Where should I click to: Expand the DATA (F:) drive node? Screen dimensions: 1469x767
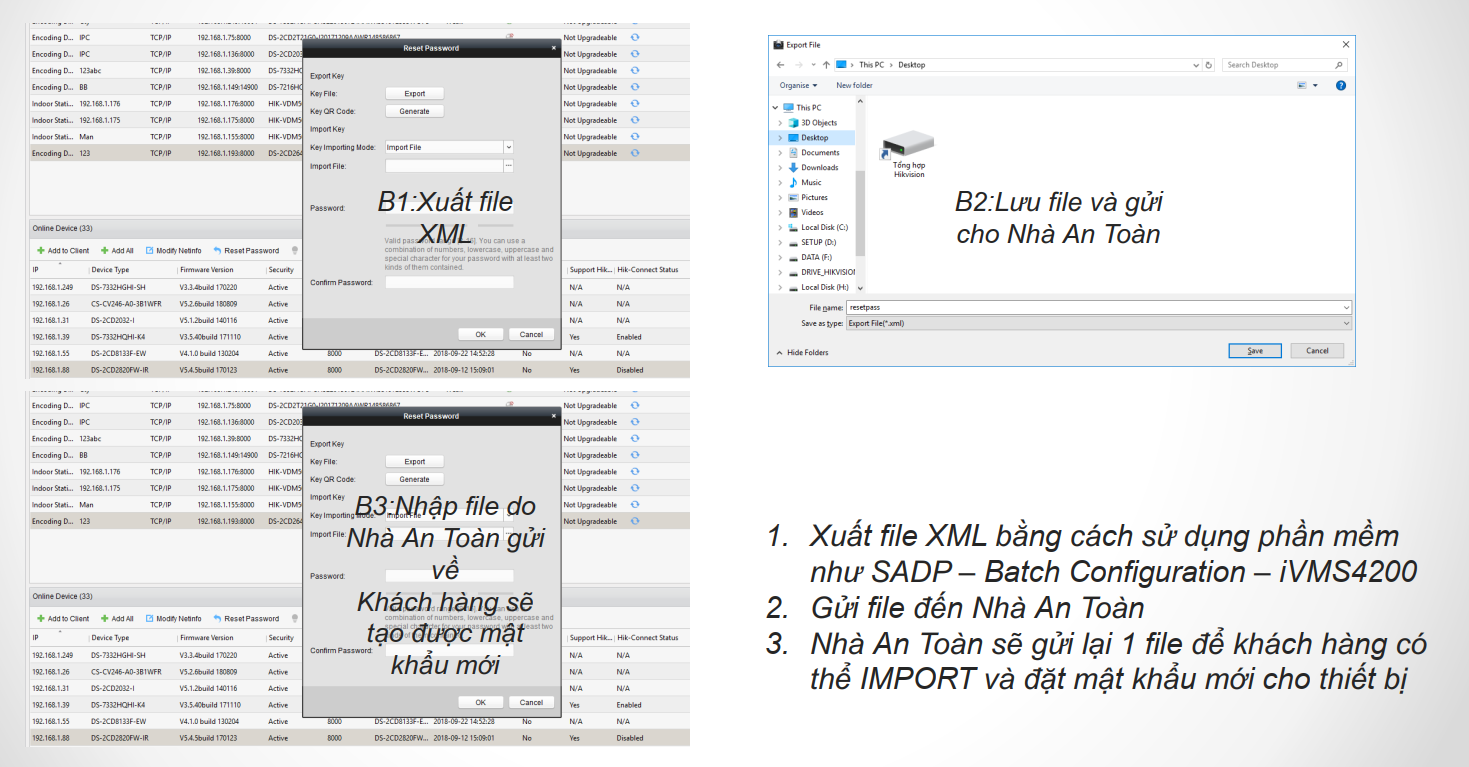781,258
